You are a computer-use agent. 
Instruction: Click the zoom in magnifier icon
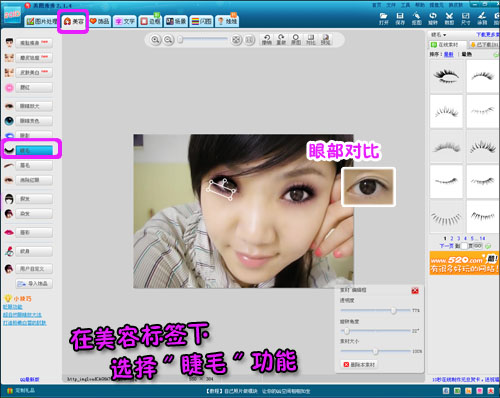click(x=155, y=40)
